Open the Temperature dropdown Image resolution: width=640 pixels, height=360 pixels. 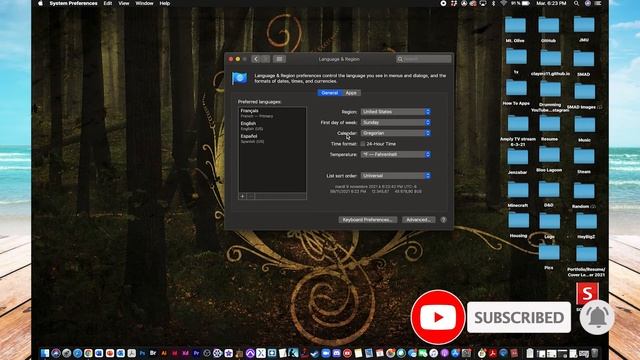tap(396, 154)
